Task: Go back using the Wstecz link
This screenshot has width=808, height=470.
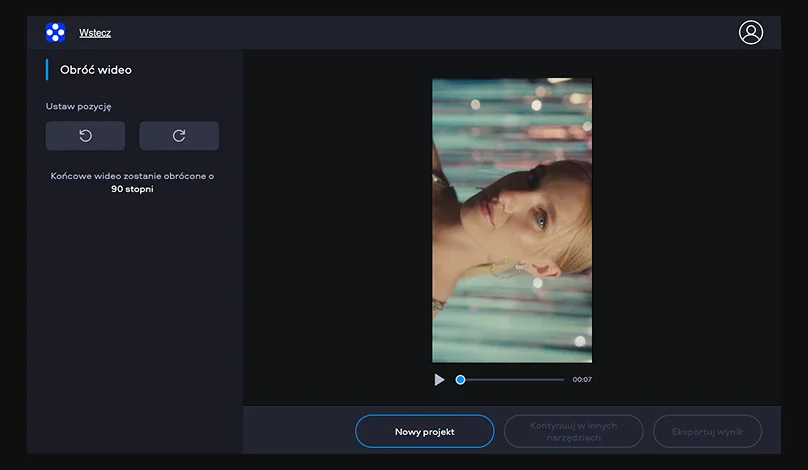Action: (95, 33)
